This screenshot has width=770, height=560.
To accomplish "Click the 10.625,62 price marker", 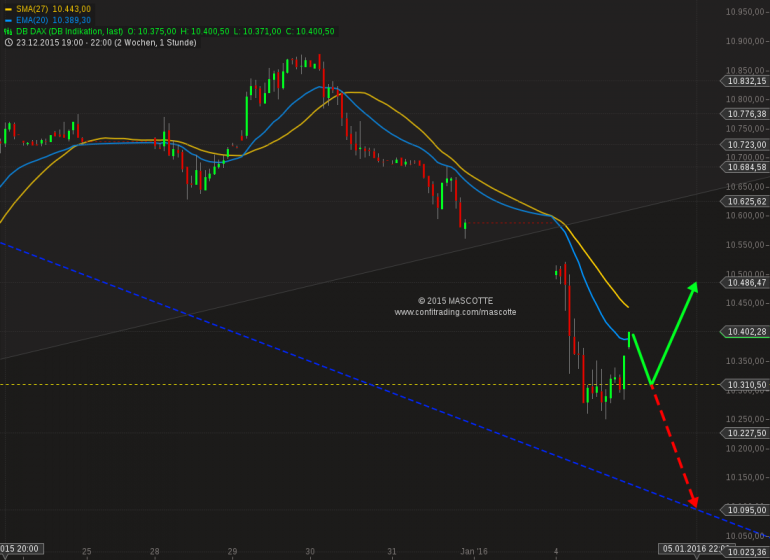I will tap(745, 201).
